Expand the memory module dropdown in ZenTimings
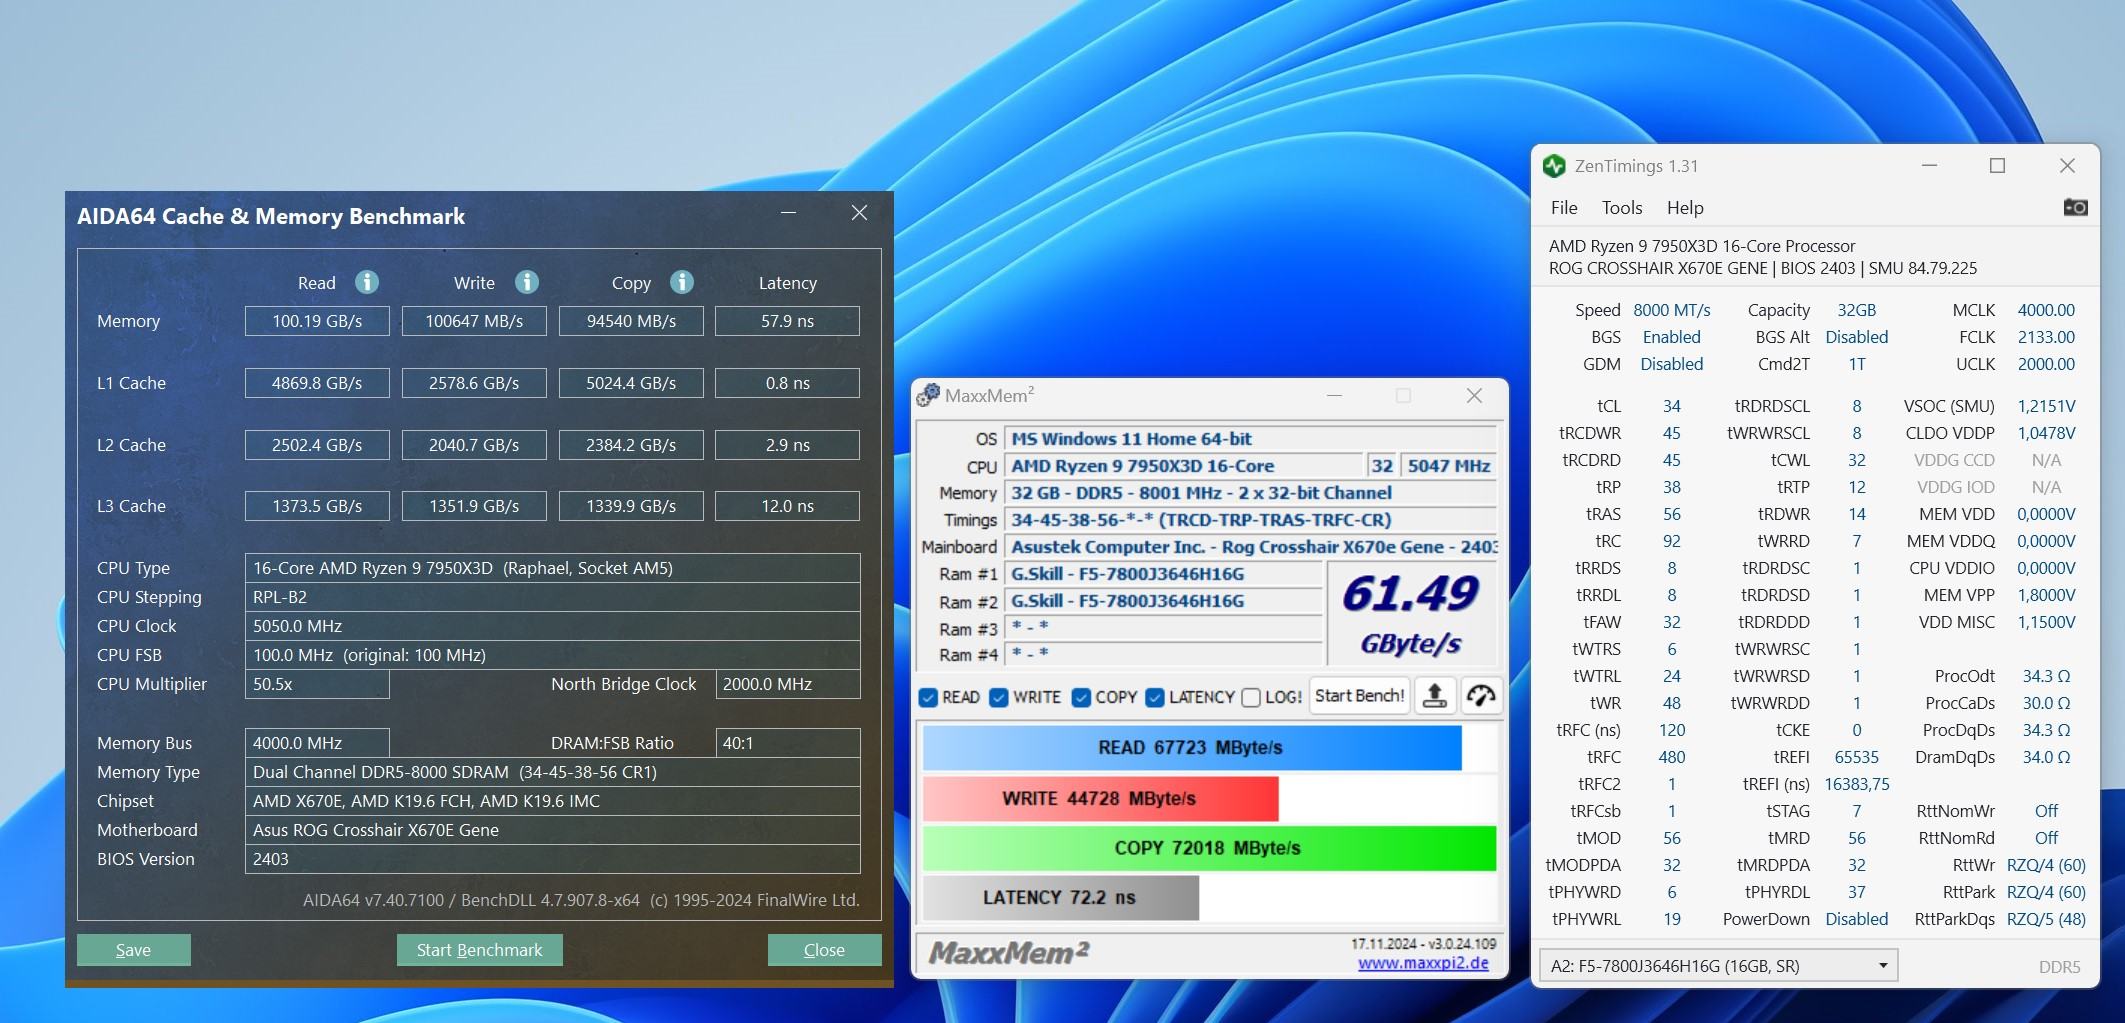This screenshot has height=1023, width=2125. (x=1882, y=966)
